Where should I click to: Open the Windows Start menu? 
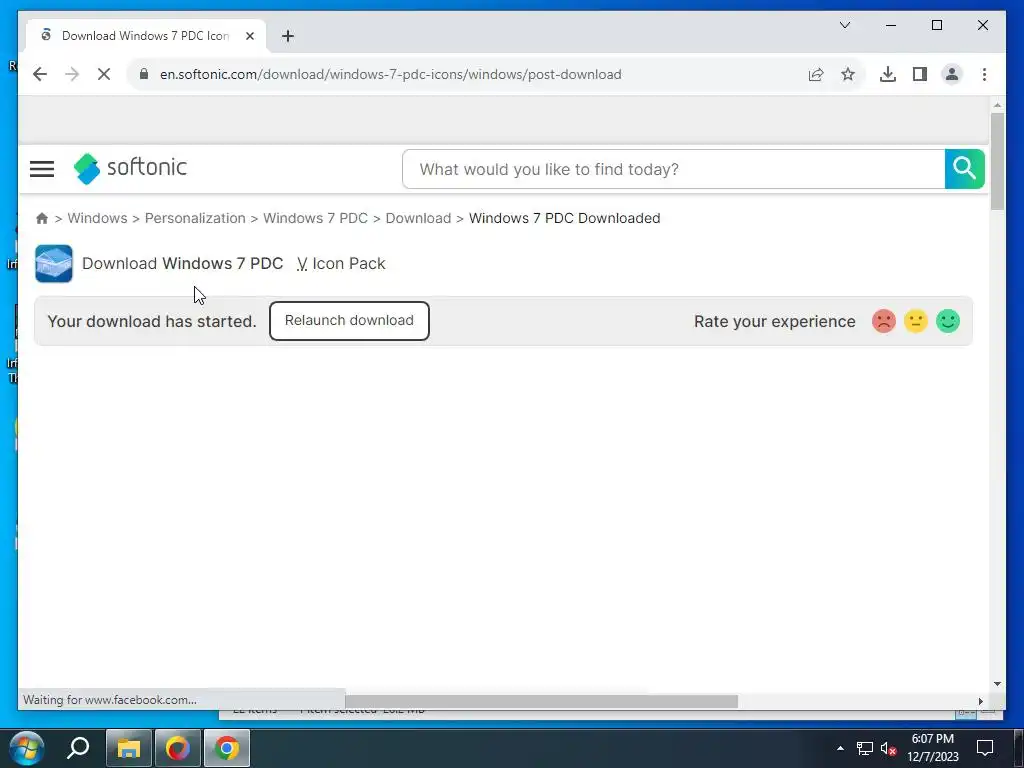(x=27, y=748)
